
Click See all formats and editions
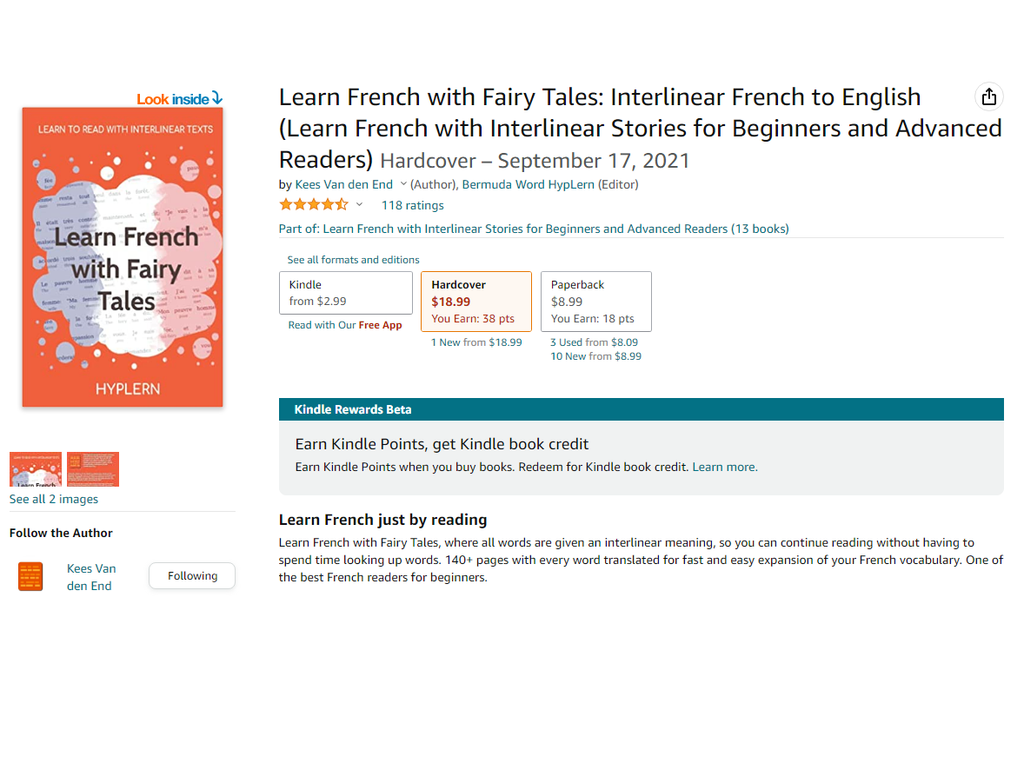[353, 260]
